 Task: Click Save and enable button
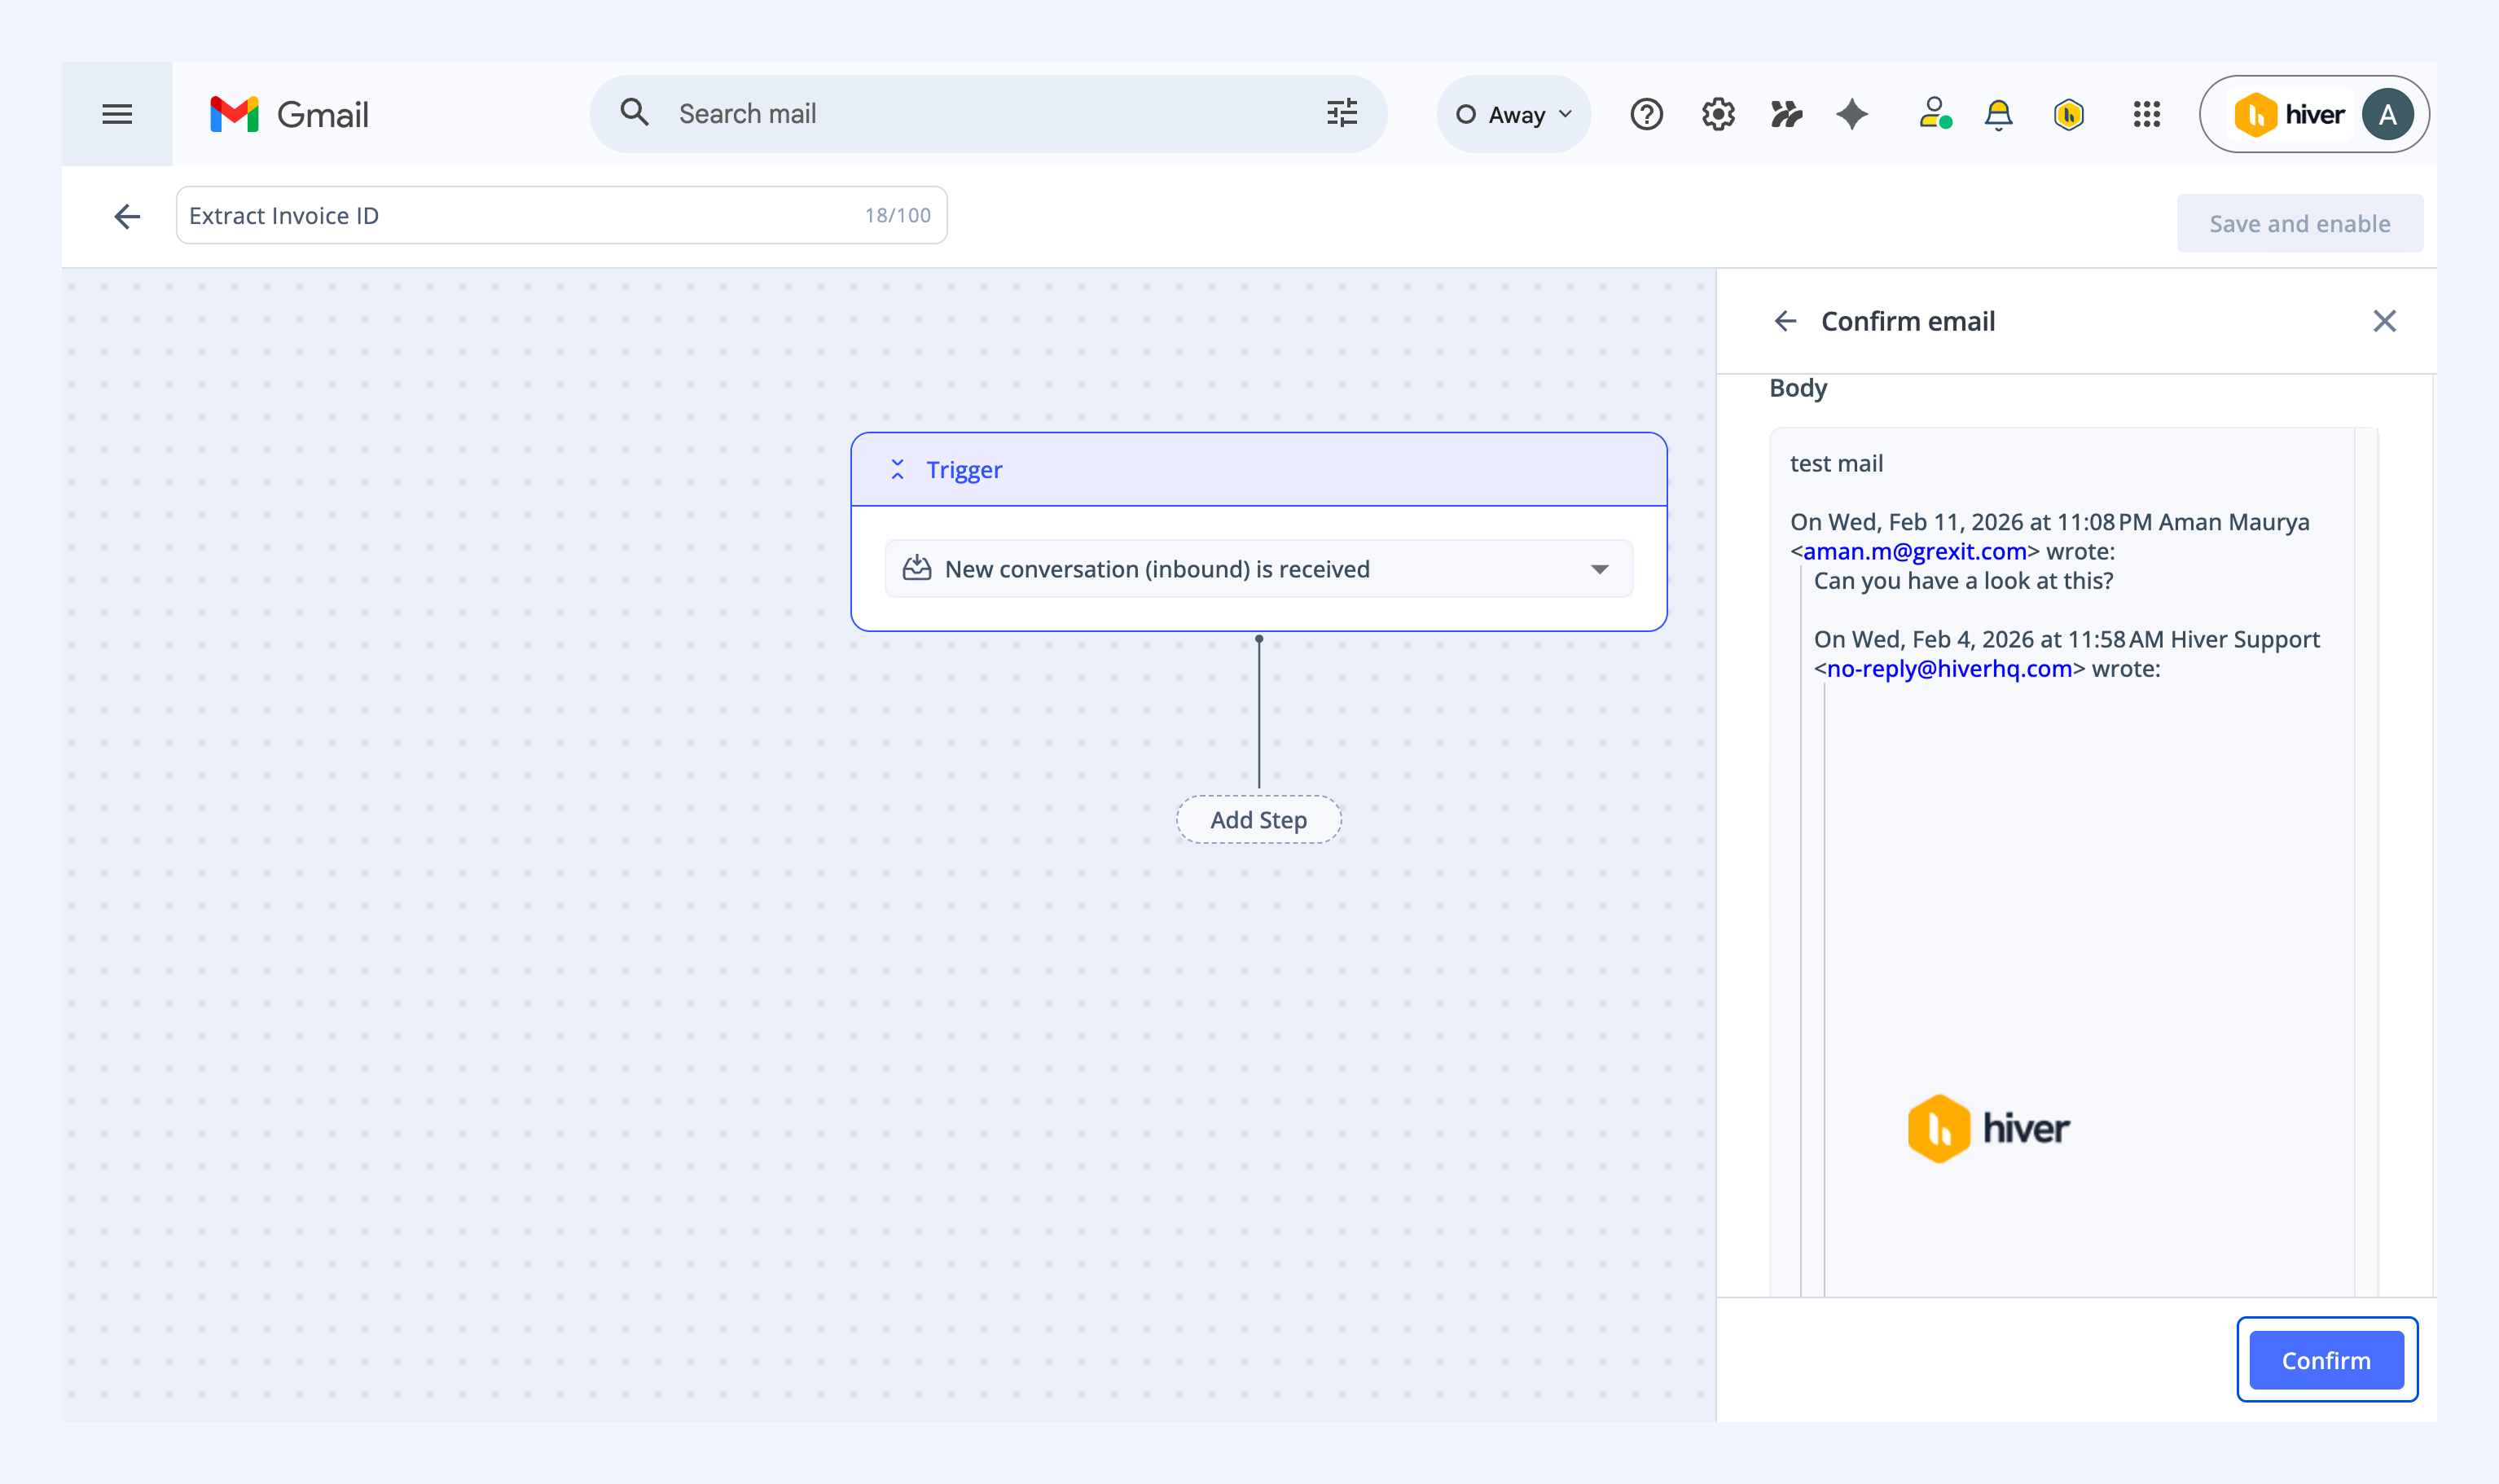(x=2299, y=223)
